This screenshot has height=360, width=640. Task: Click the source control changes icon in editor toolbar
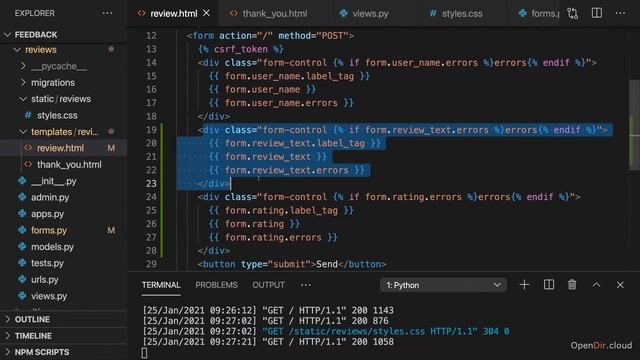coord(572,13)
